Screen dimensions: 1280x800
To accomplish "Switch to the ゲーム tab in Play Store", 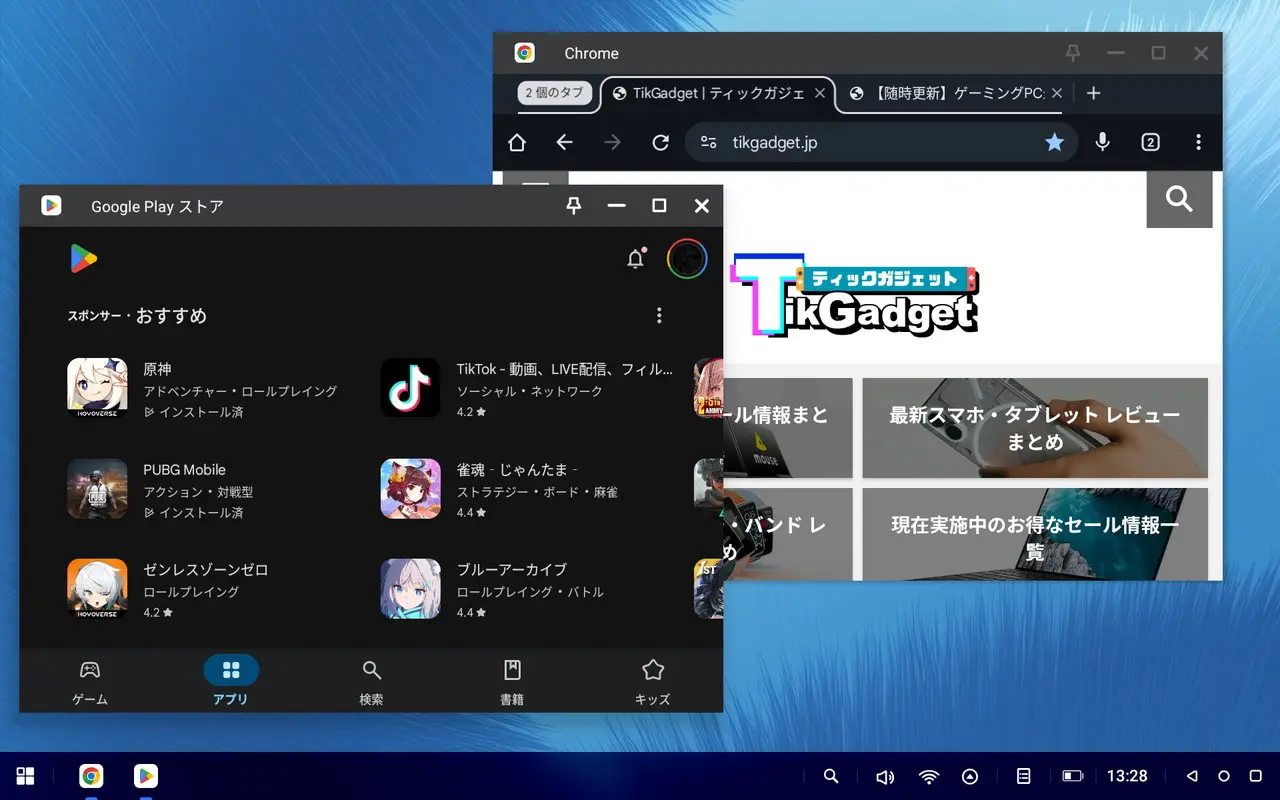I will pyautogui.click(x=90, y=681).
